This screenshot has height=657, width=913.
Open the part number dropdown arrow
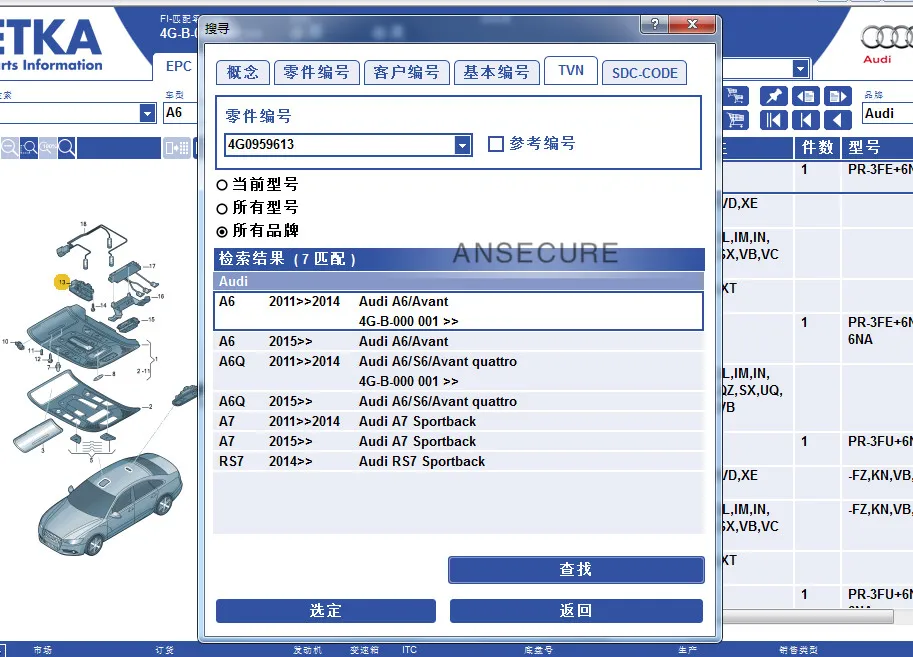pos(462,145)
